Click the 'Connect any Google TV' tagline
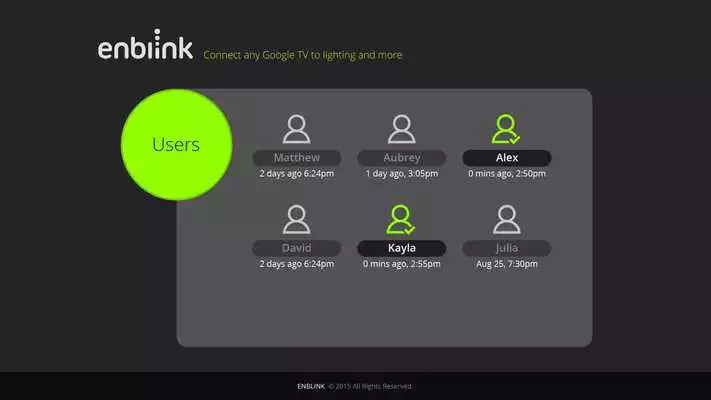Viewport: 711px width, 400px height. tap(302, 55)
